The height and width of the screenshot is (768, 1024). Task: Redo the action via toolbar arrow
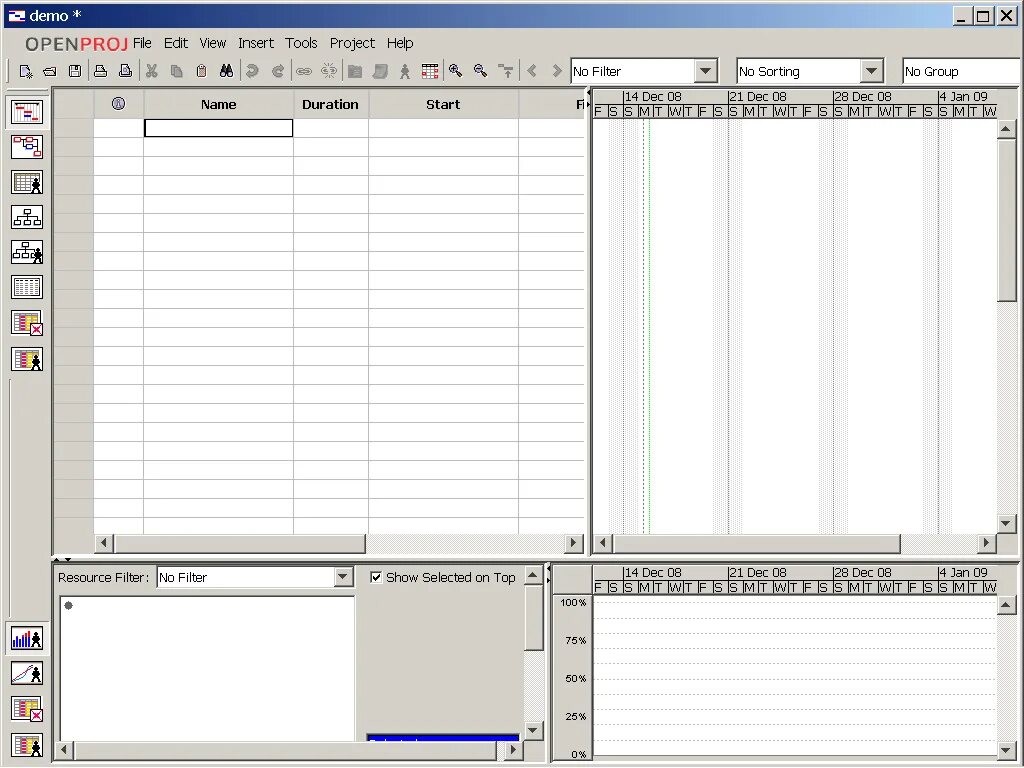pyautogui.click(x=278, y=71)
